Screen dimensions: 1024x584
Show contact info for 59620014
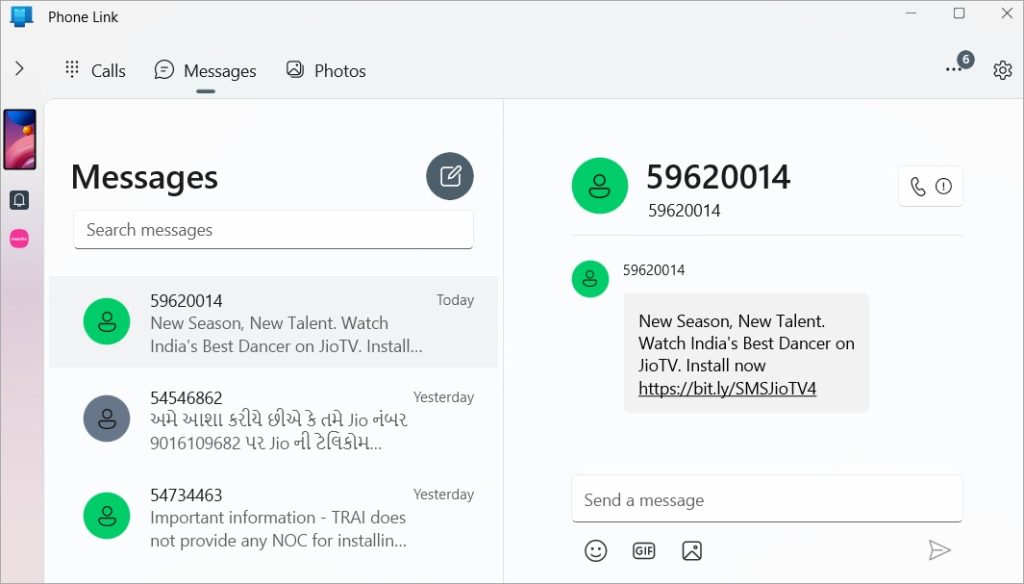coord(944,186)
